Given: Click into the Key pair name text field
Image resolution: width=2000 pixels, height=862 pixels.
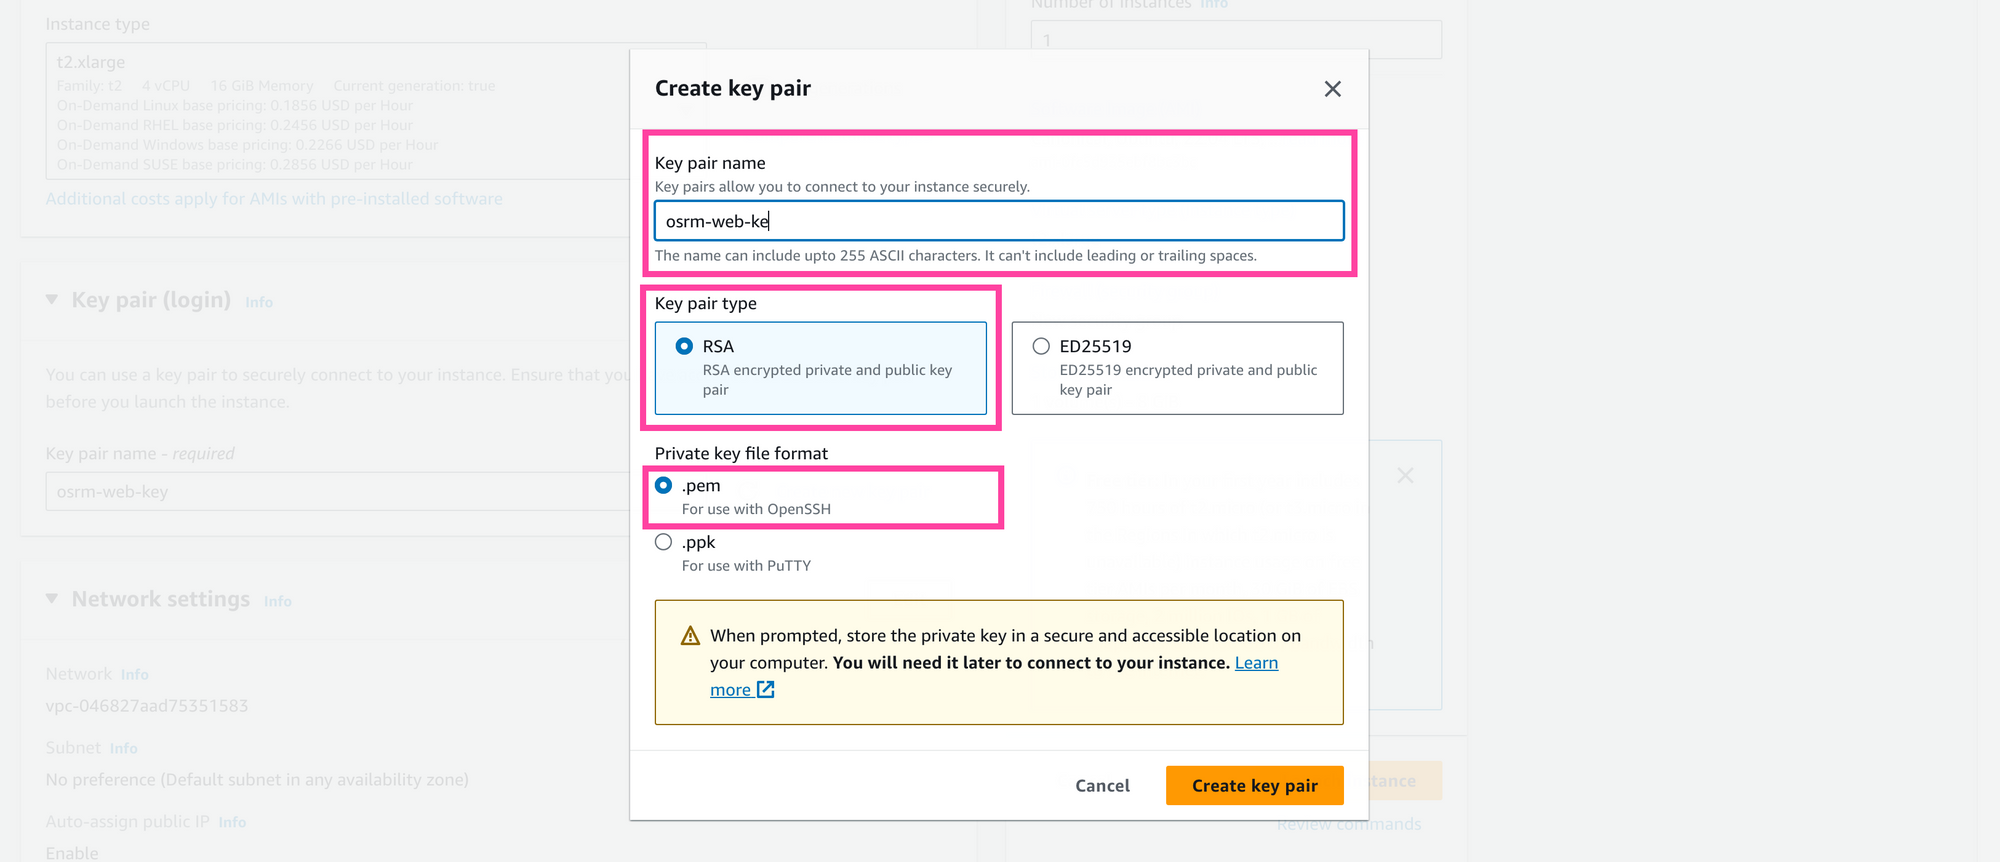Looking at the screenshot, I should [998, 220].
